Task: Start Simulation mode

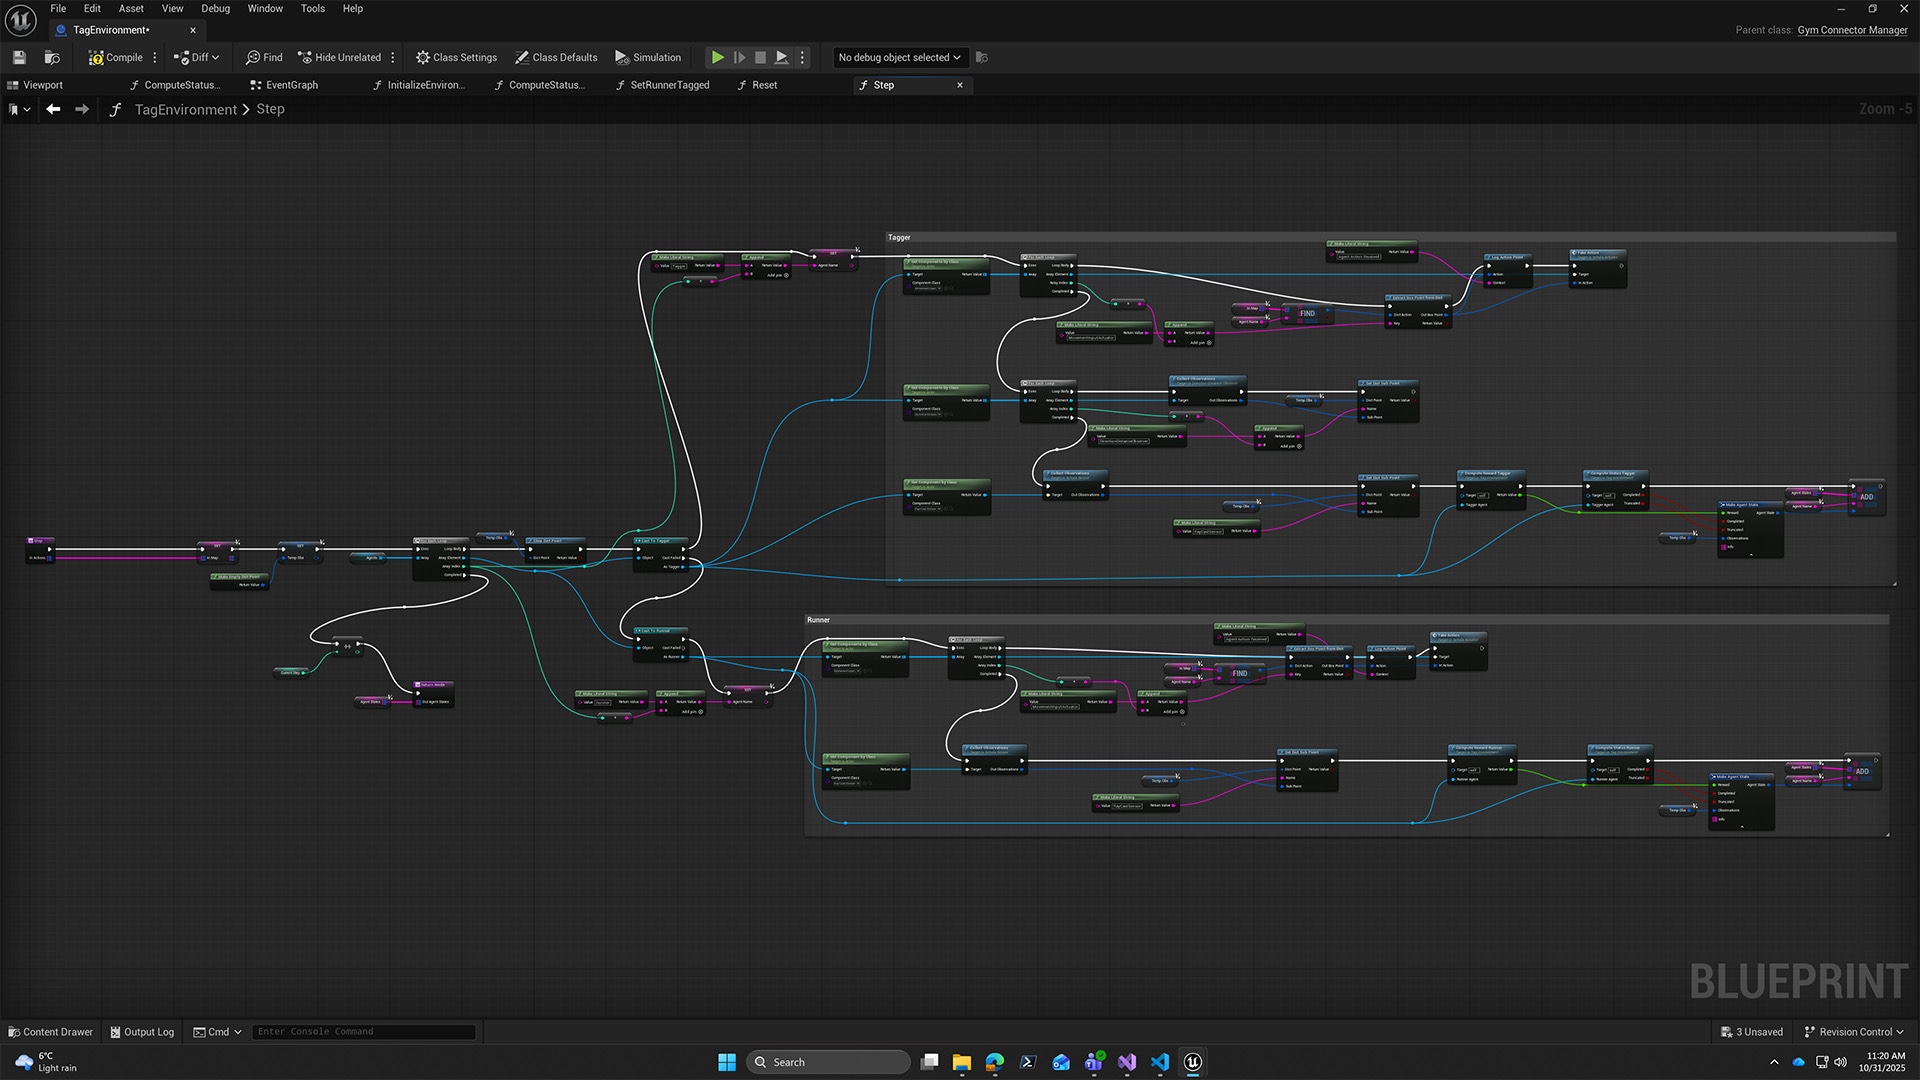Action: 648,57
